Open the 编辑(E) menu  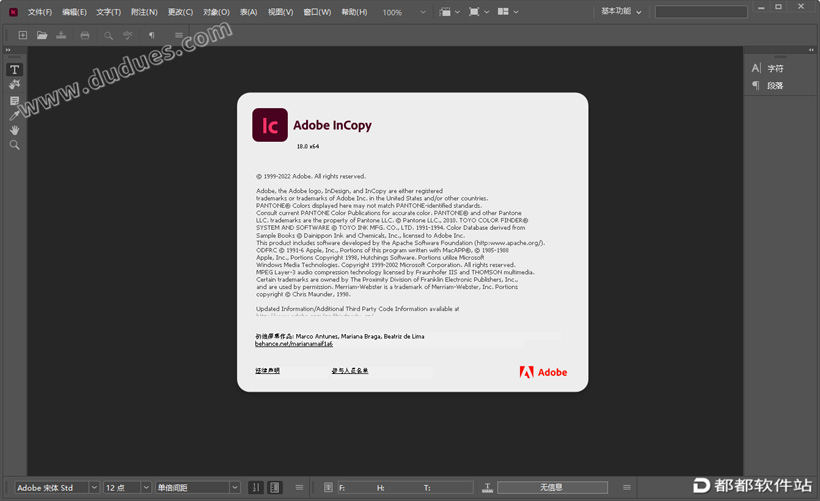(74, 12)
